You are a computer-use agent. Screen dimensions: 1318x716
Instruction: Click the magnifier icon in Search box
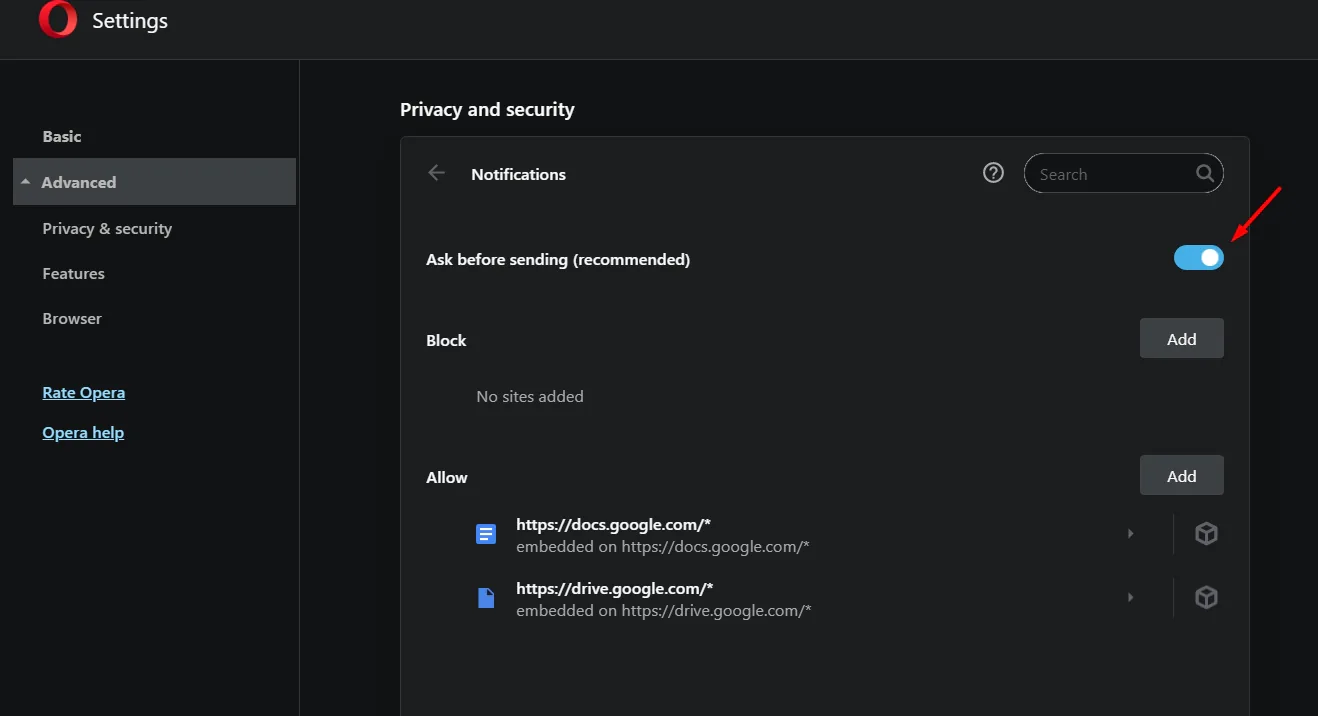pos(1205,173)
